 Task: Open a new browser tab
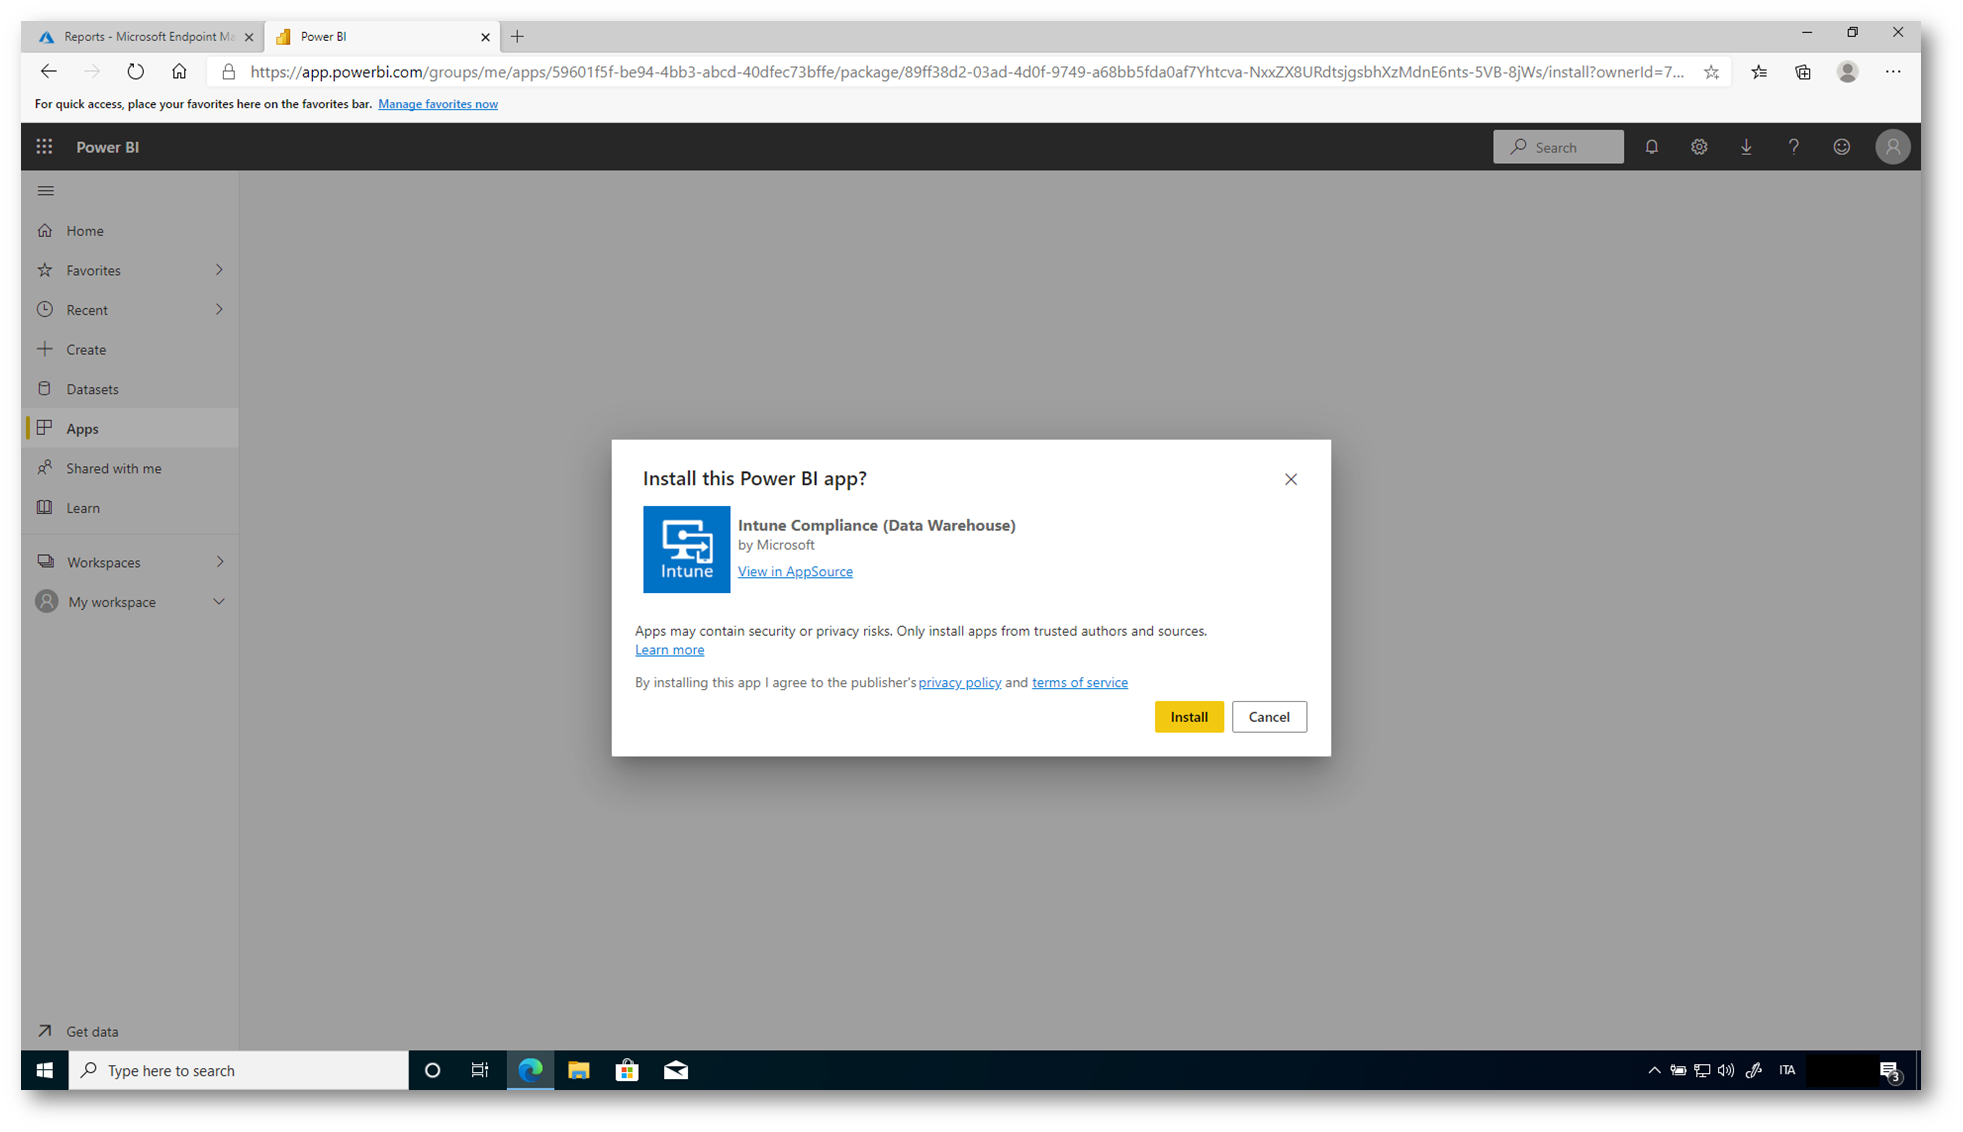(x=517, y=37)
